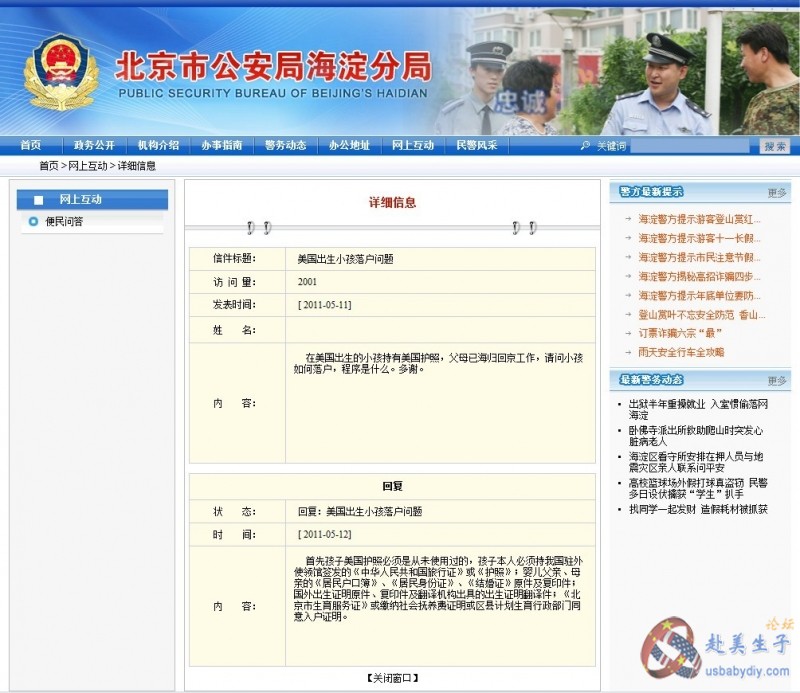Click 网上互动 in the breadcrumb path

pyautogui.click(x=88, y=166)
